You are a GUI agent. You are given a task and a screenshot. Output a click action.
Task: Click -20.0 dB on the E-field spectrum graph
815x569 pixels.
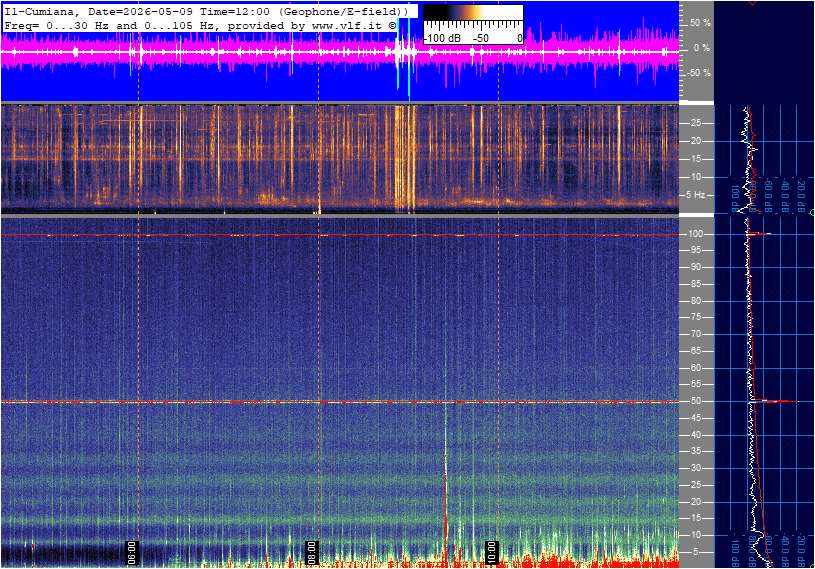click(x=801, y=550)
